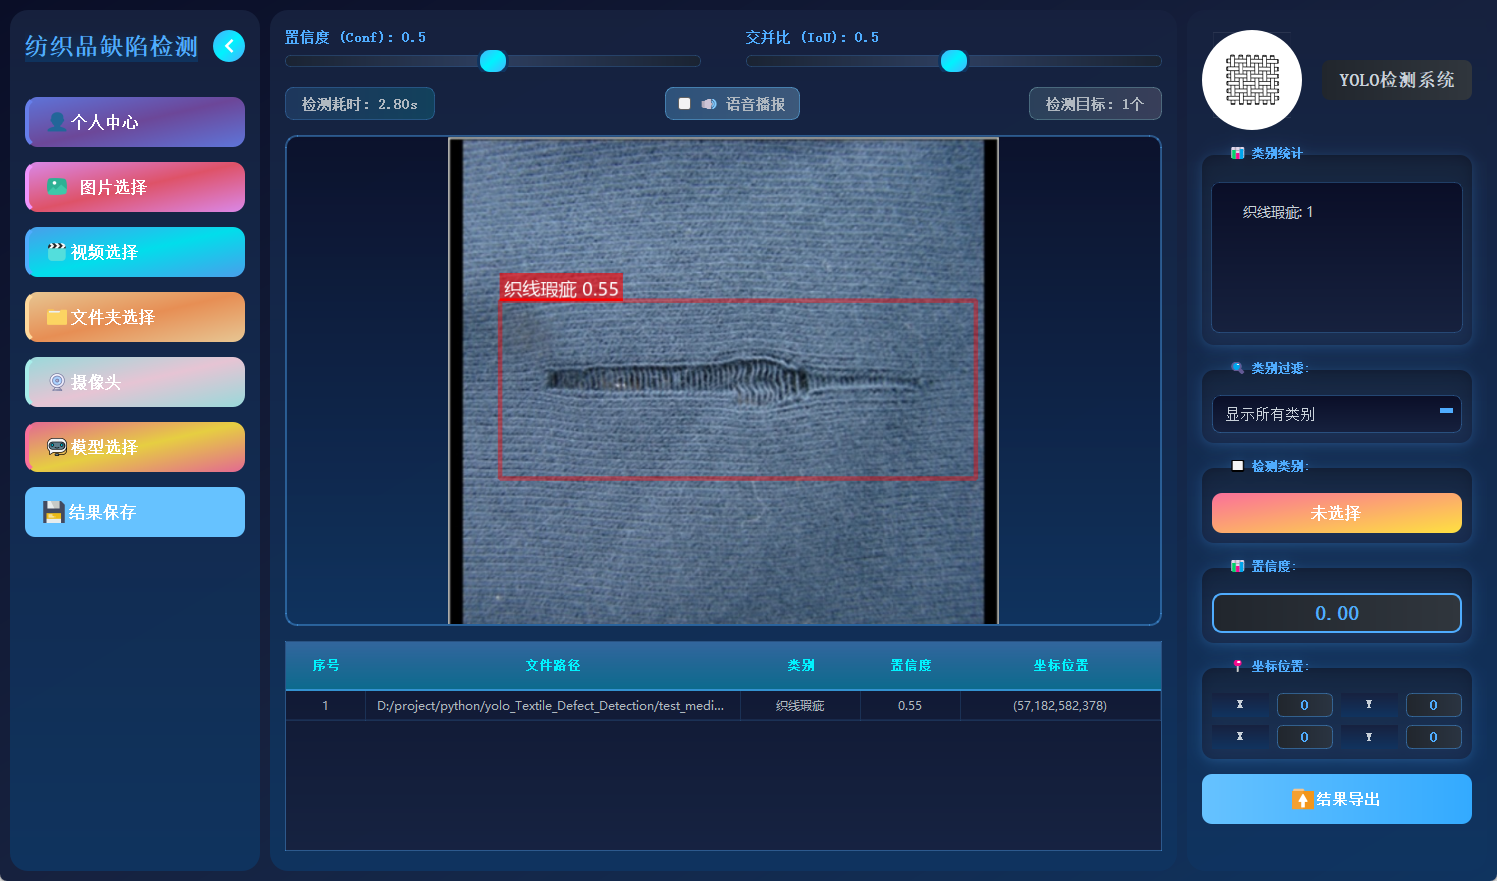Click the upload arrow icon in 结果导出
Image resolution: width=1497 pixels, height=881 pixels.
[1302, 799]
